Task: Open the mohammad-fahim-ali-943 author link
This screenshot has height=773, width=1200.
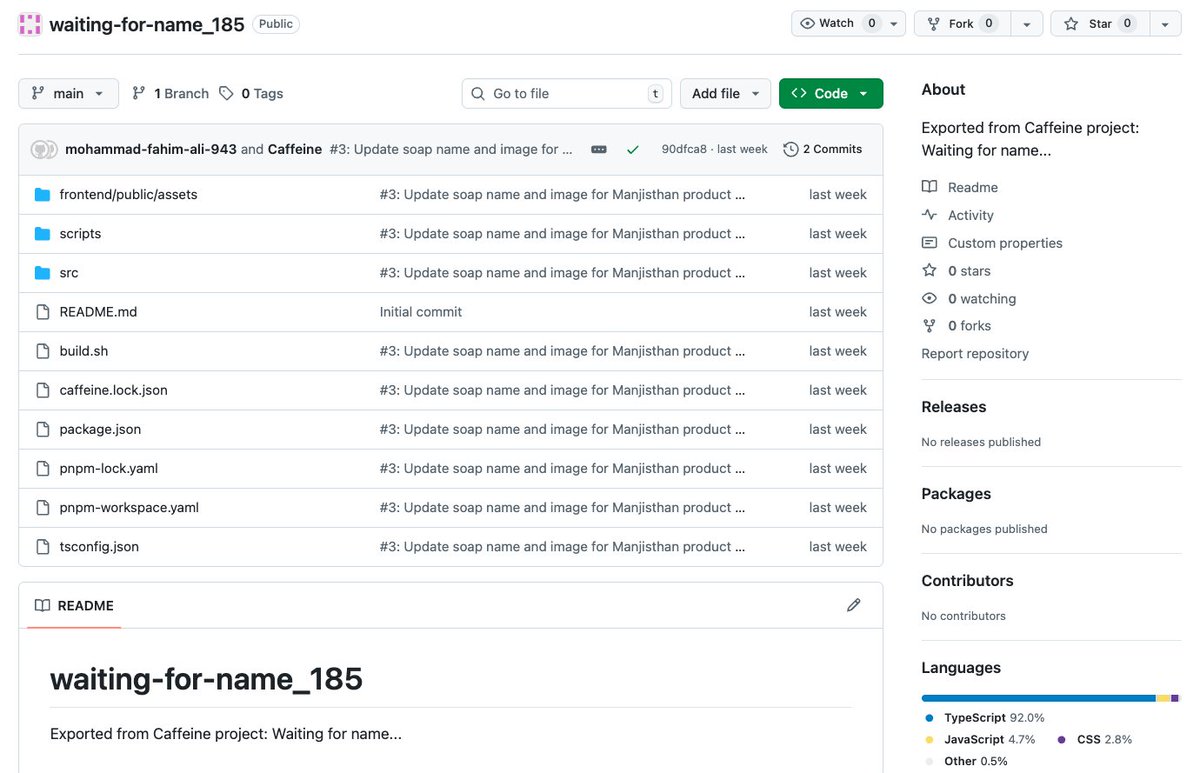Action: [151, 149]
